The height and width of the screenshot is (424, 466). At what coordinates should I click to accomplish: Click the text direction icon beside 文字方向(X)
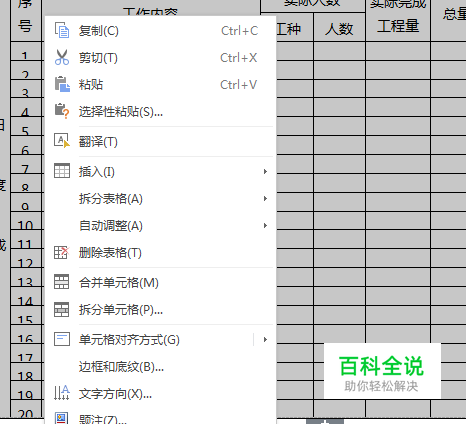[62, 393]
